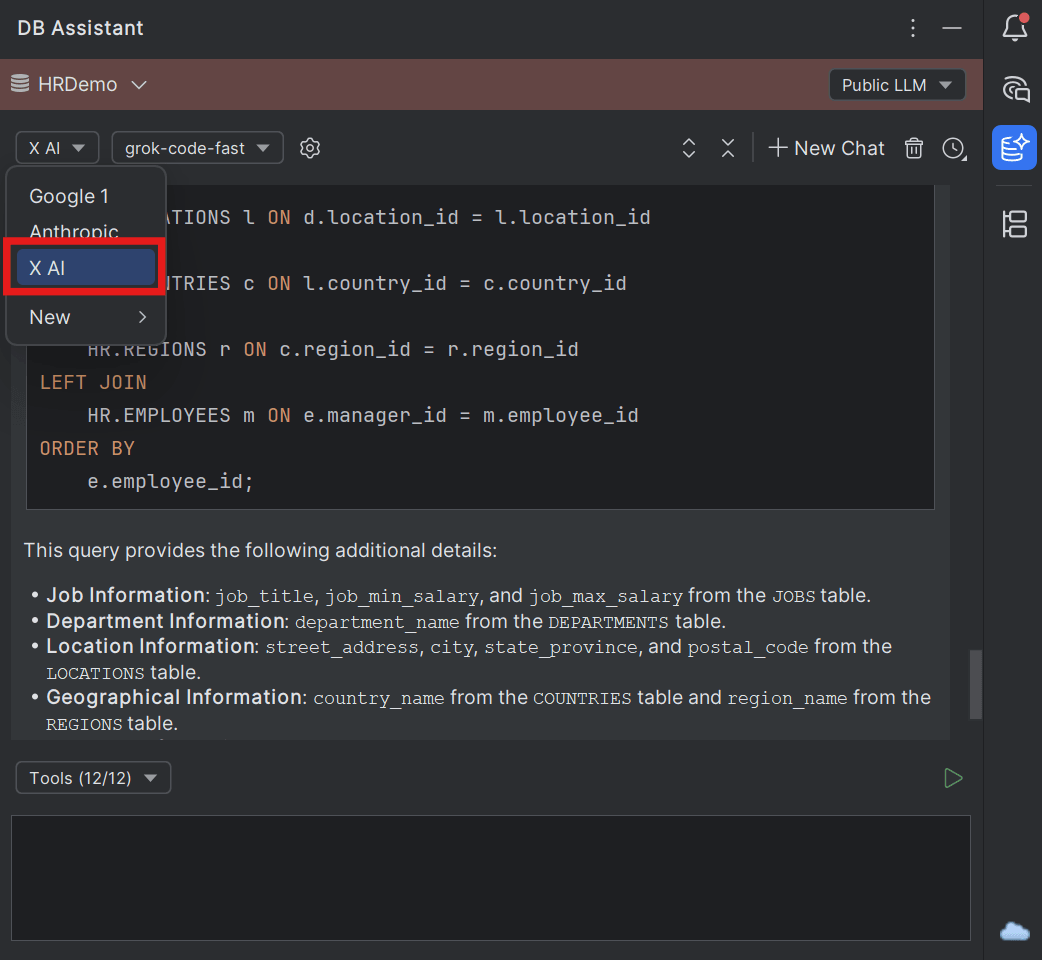Open DB Assistant settings gear
This screenshot has width=1042, height=960.
(x=310, y=147)
